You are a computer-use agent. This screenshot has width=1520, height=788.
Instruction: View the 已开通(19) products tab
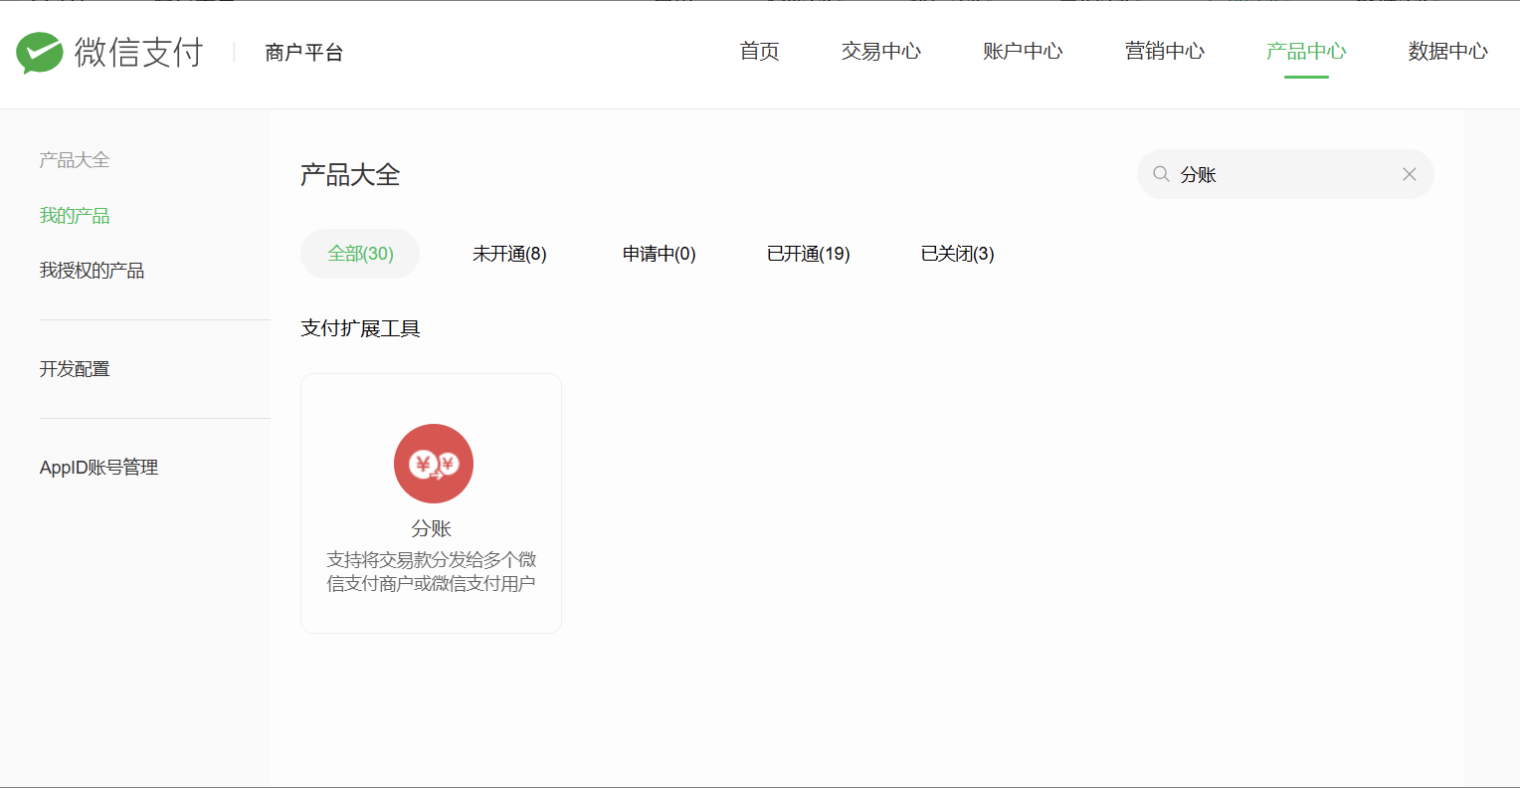808,254
